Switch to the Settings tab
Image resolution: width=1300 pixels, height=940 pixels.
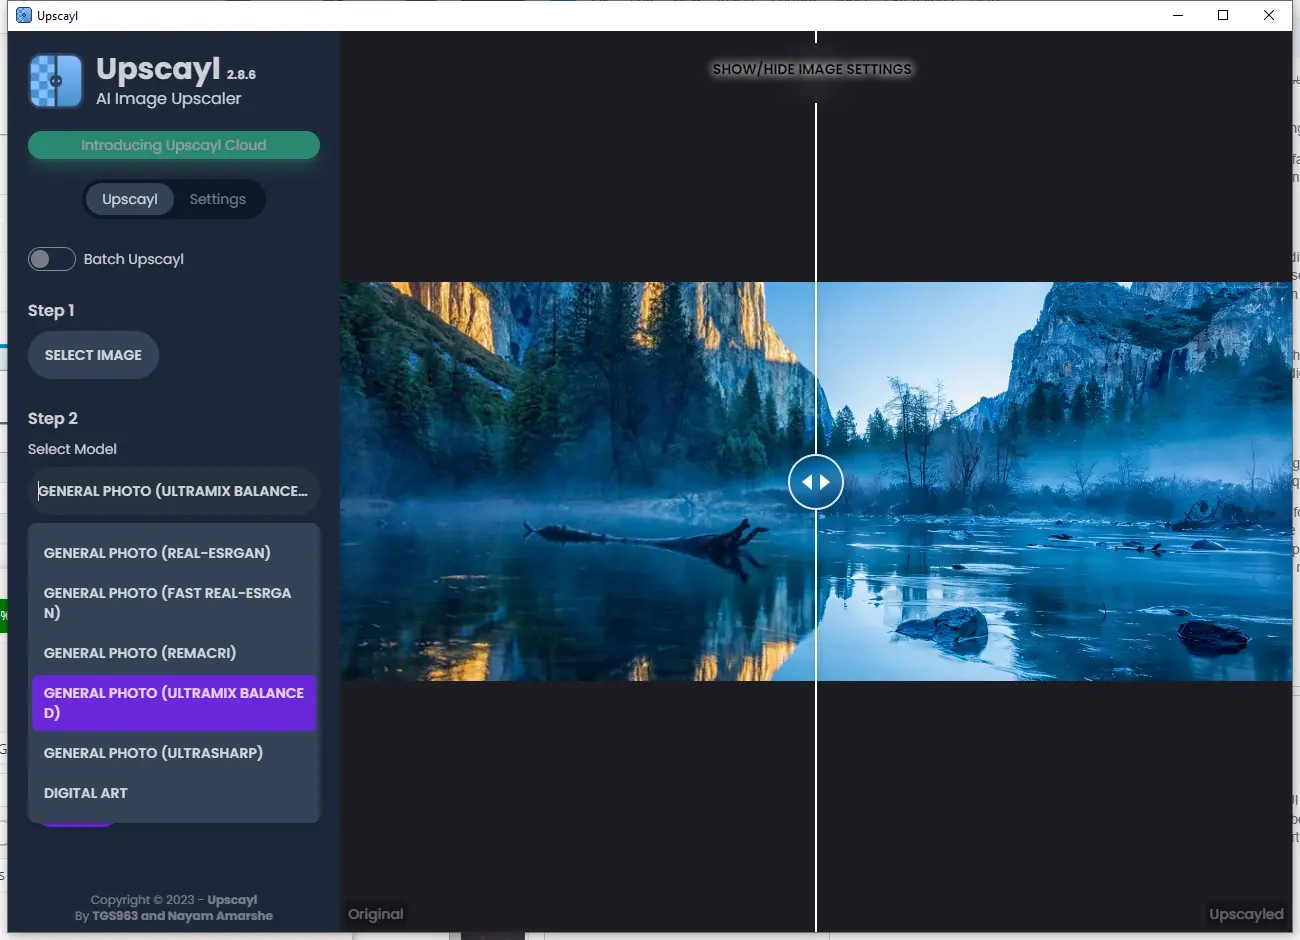tap(217, 199)
